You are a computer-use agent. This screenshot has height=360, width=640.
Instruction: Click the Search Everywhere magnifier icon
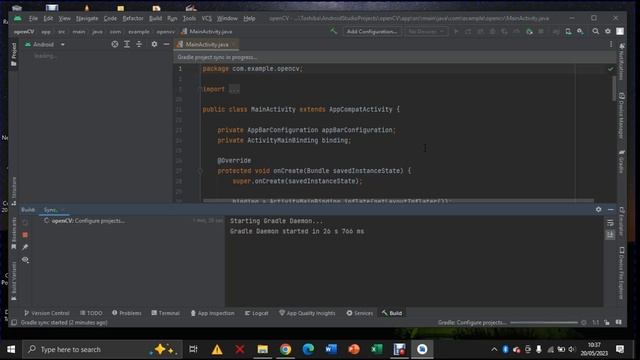coord(596,31)
